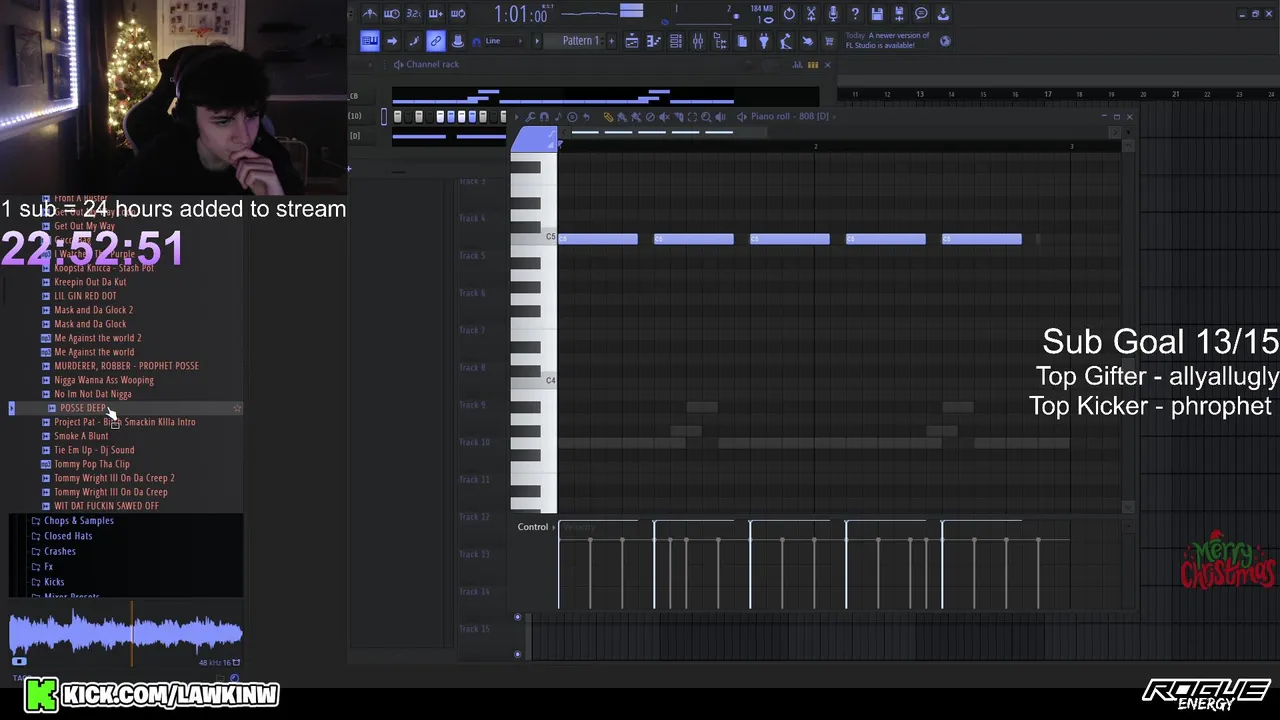This screenshot has height=720, width=1280.
Task: Select the zoom magnifier tool in piano roll
Action: pyautogui.click(x=706, y=117)
